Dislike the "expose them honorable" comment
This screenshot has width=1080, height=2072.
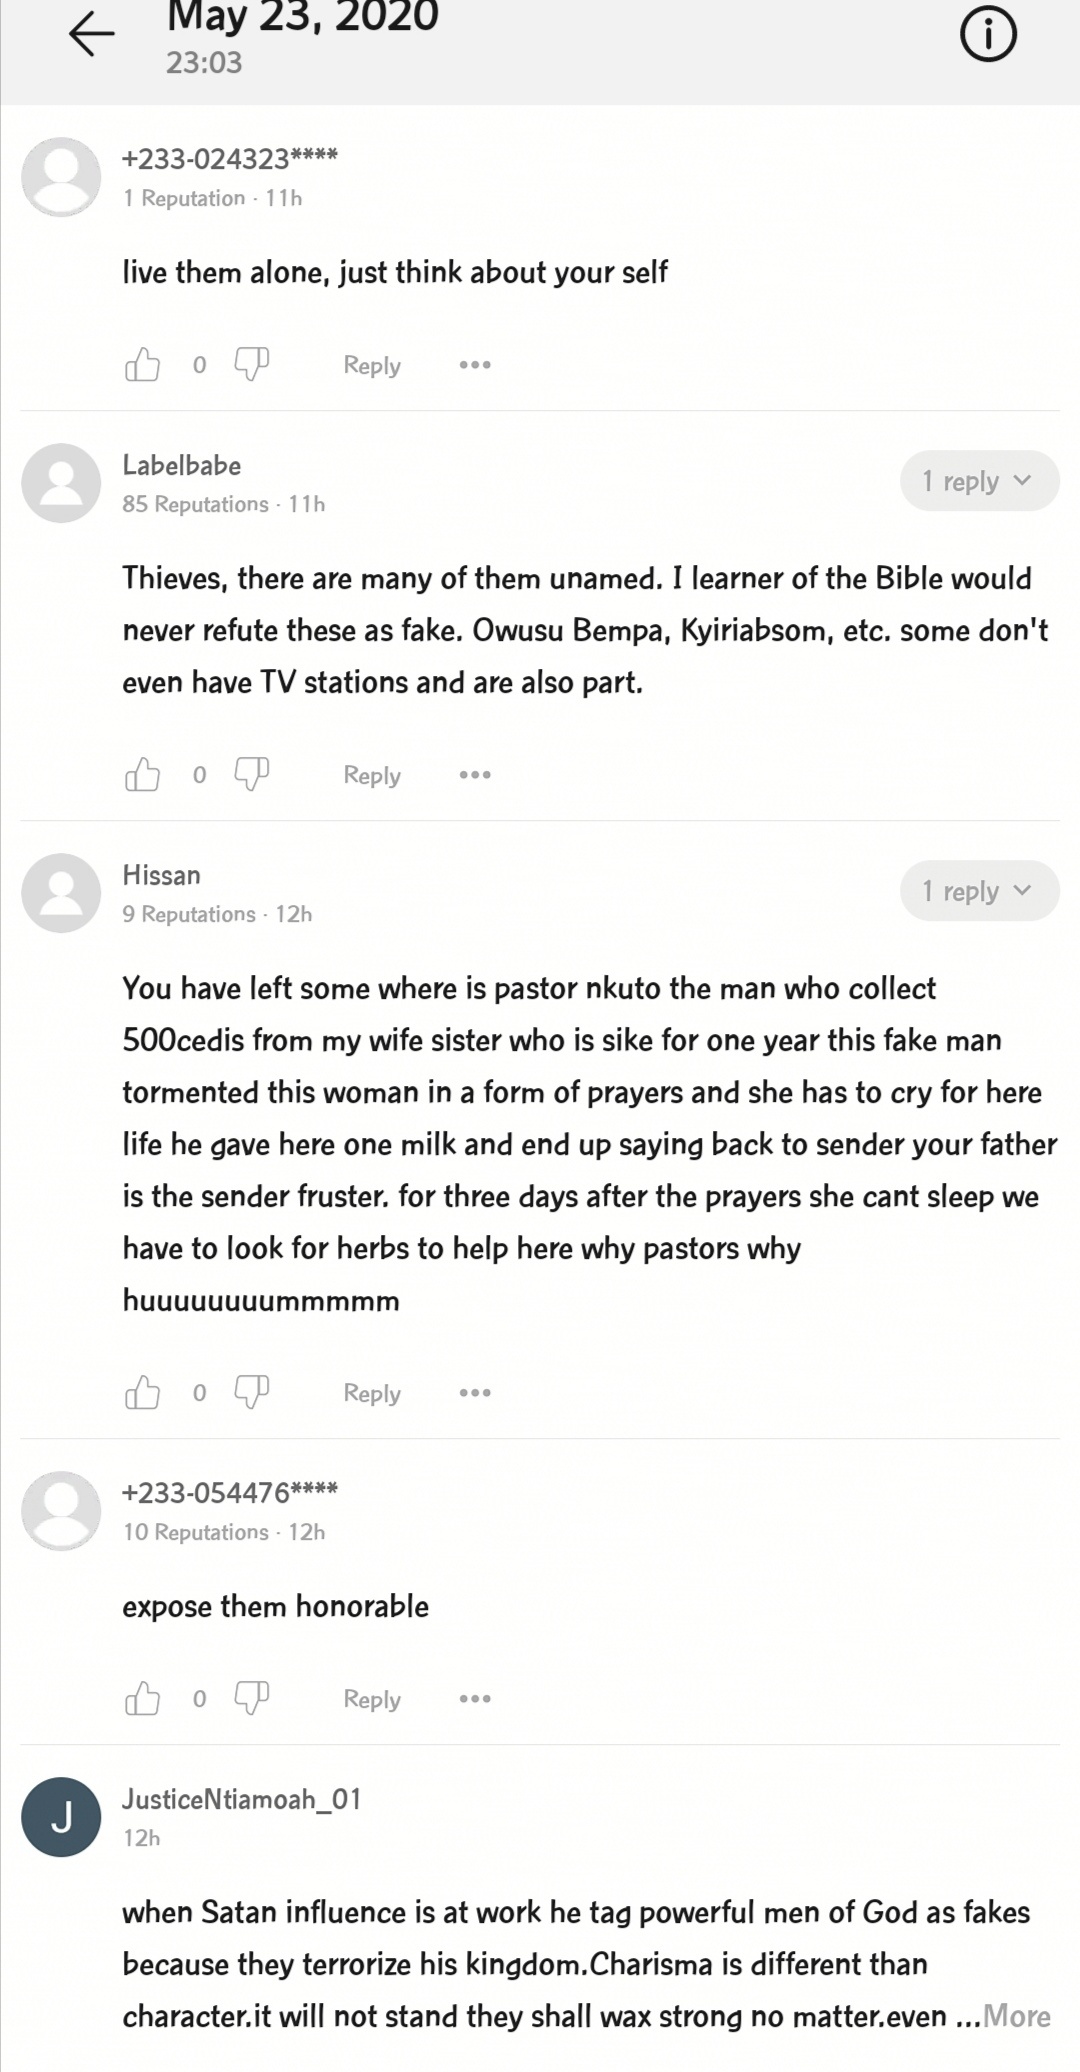[251, 1697]
